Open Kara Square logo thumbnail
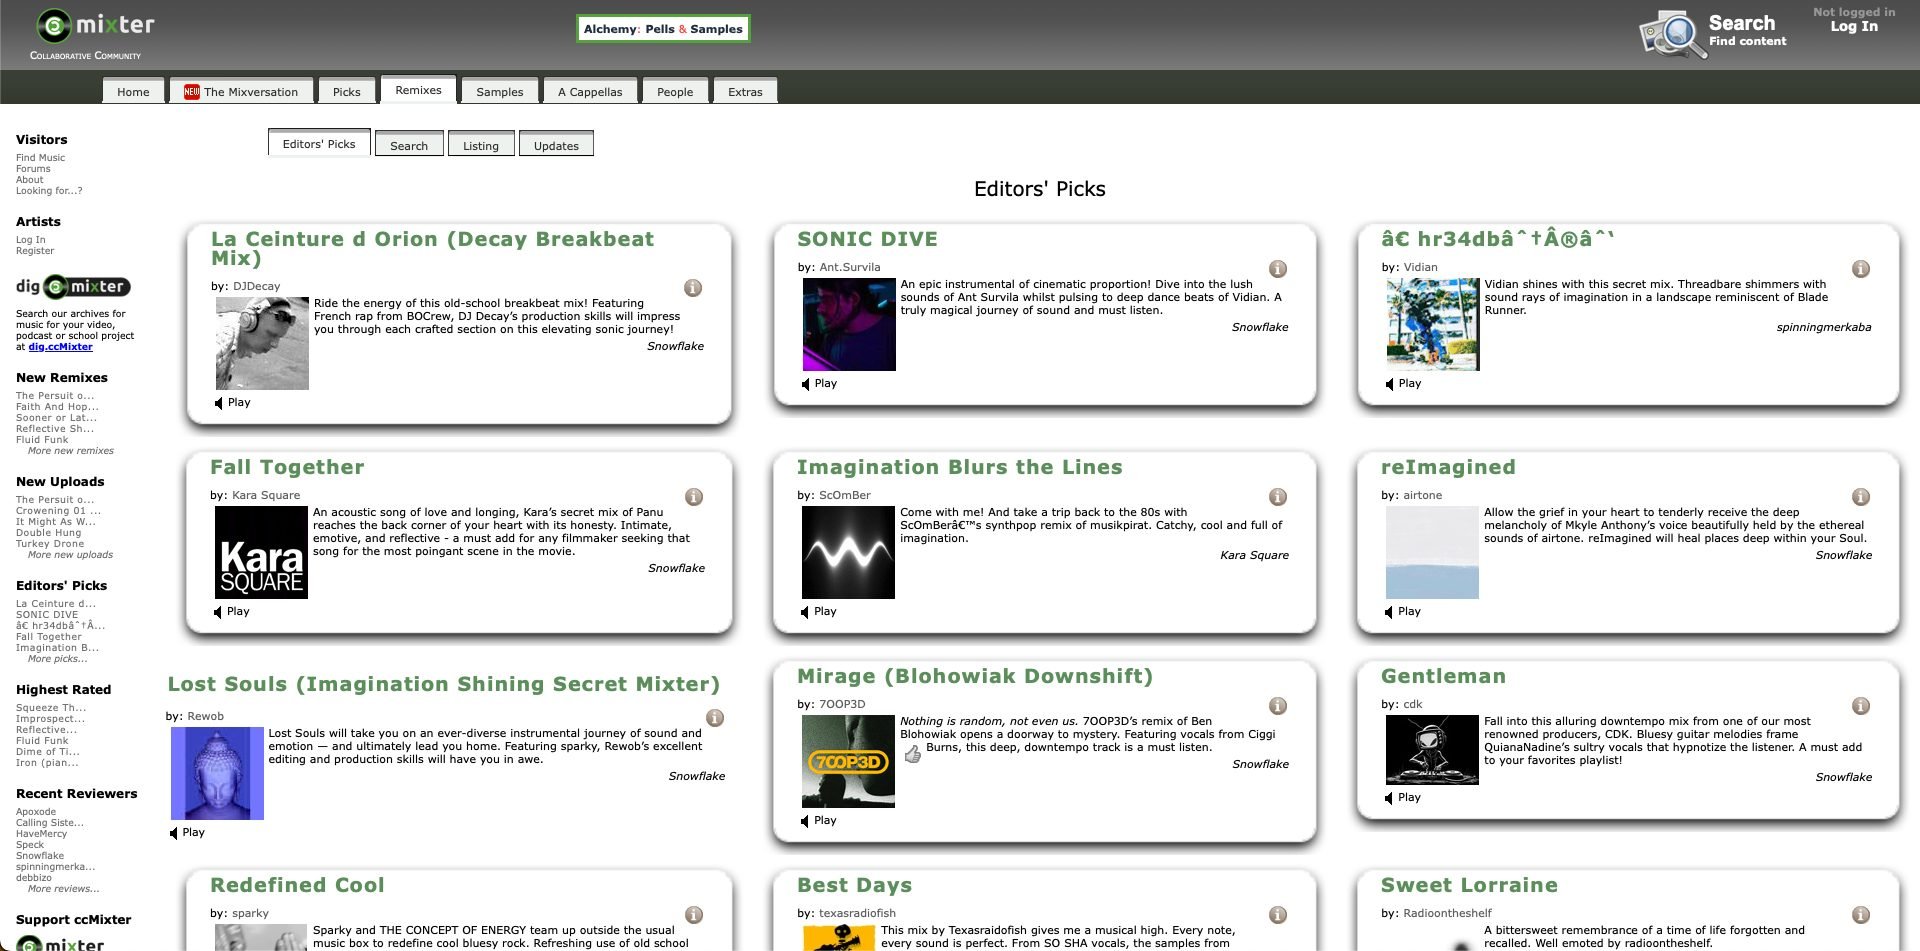This screenshot has height=951, width=1920. point(262,552)
